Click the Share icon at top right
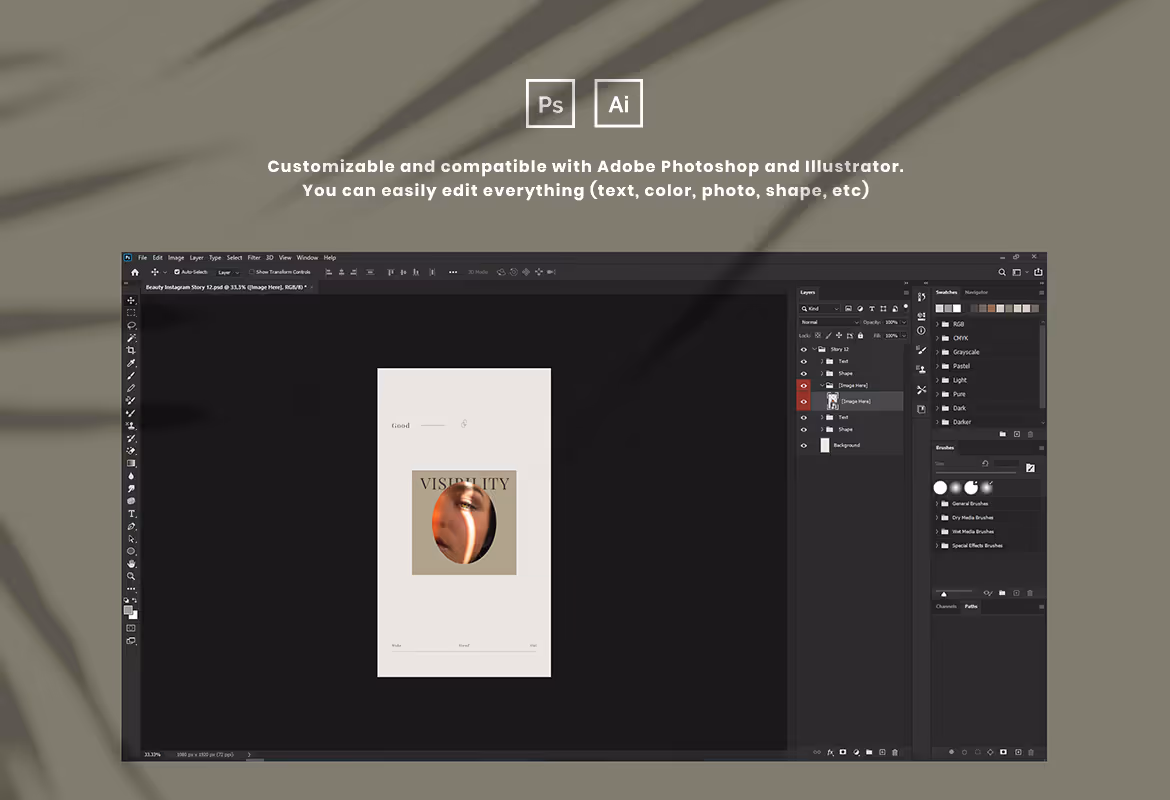Image resolution: width=1170 pixels, height=800 pixels. pyautogui.click(x=1038, y=272)
